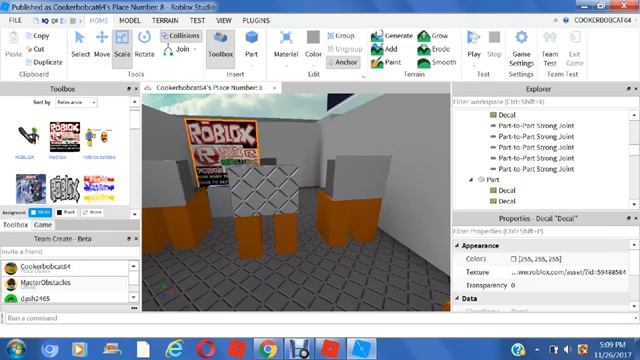Group the selected parts
The height and width of the screenshot is (360, 640).
click(341, 36)
